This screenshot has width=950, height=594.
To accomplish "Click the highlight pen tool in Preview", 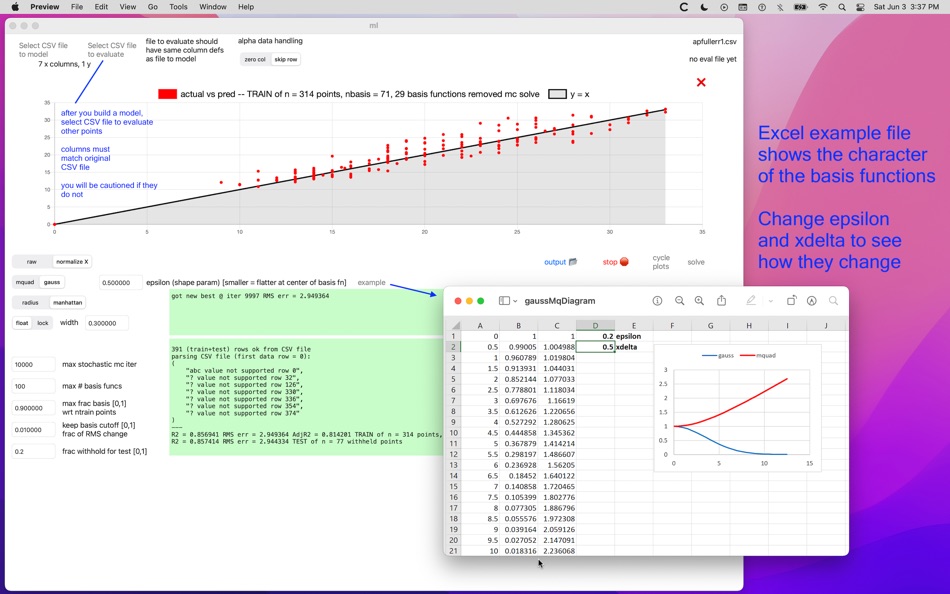I will pyautogui.click(x=751, y=301).
